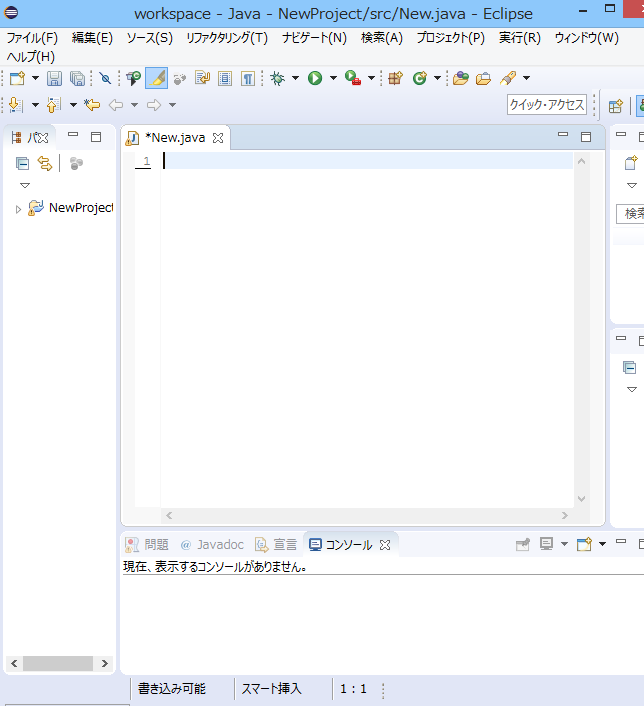Switch to the 問題 tab
Screen dimensions: 644x706
click(x=147, y=545)
